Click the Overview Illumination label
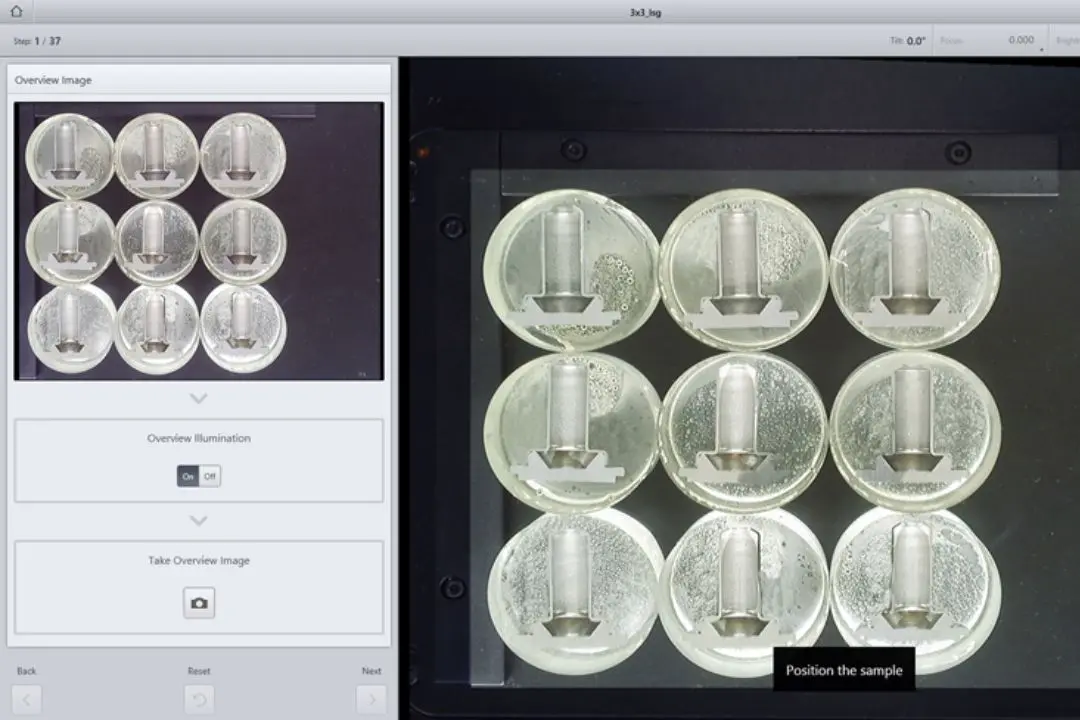Viewport: 1080px width, 720px height. pyautogui.click(x=198, y=438)
